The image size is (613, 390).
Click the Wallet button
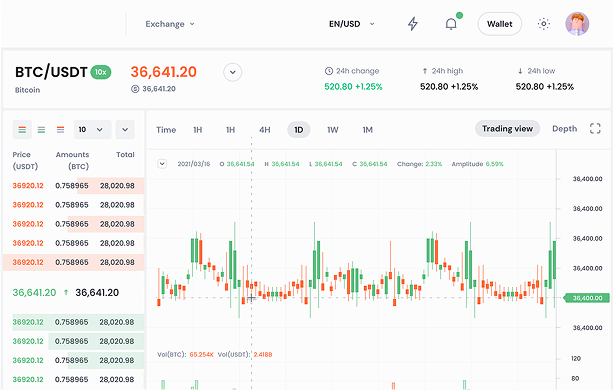(x=500, y=24)
